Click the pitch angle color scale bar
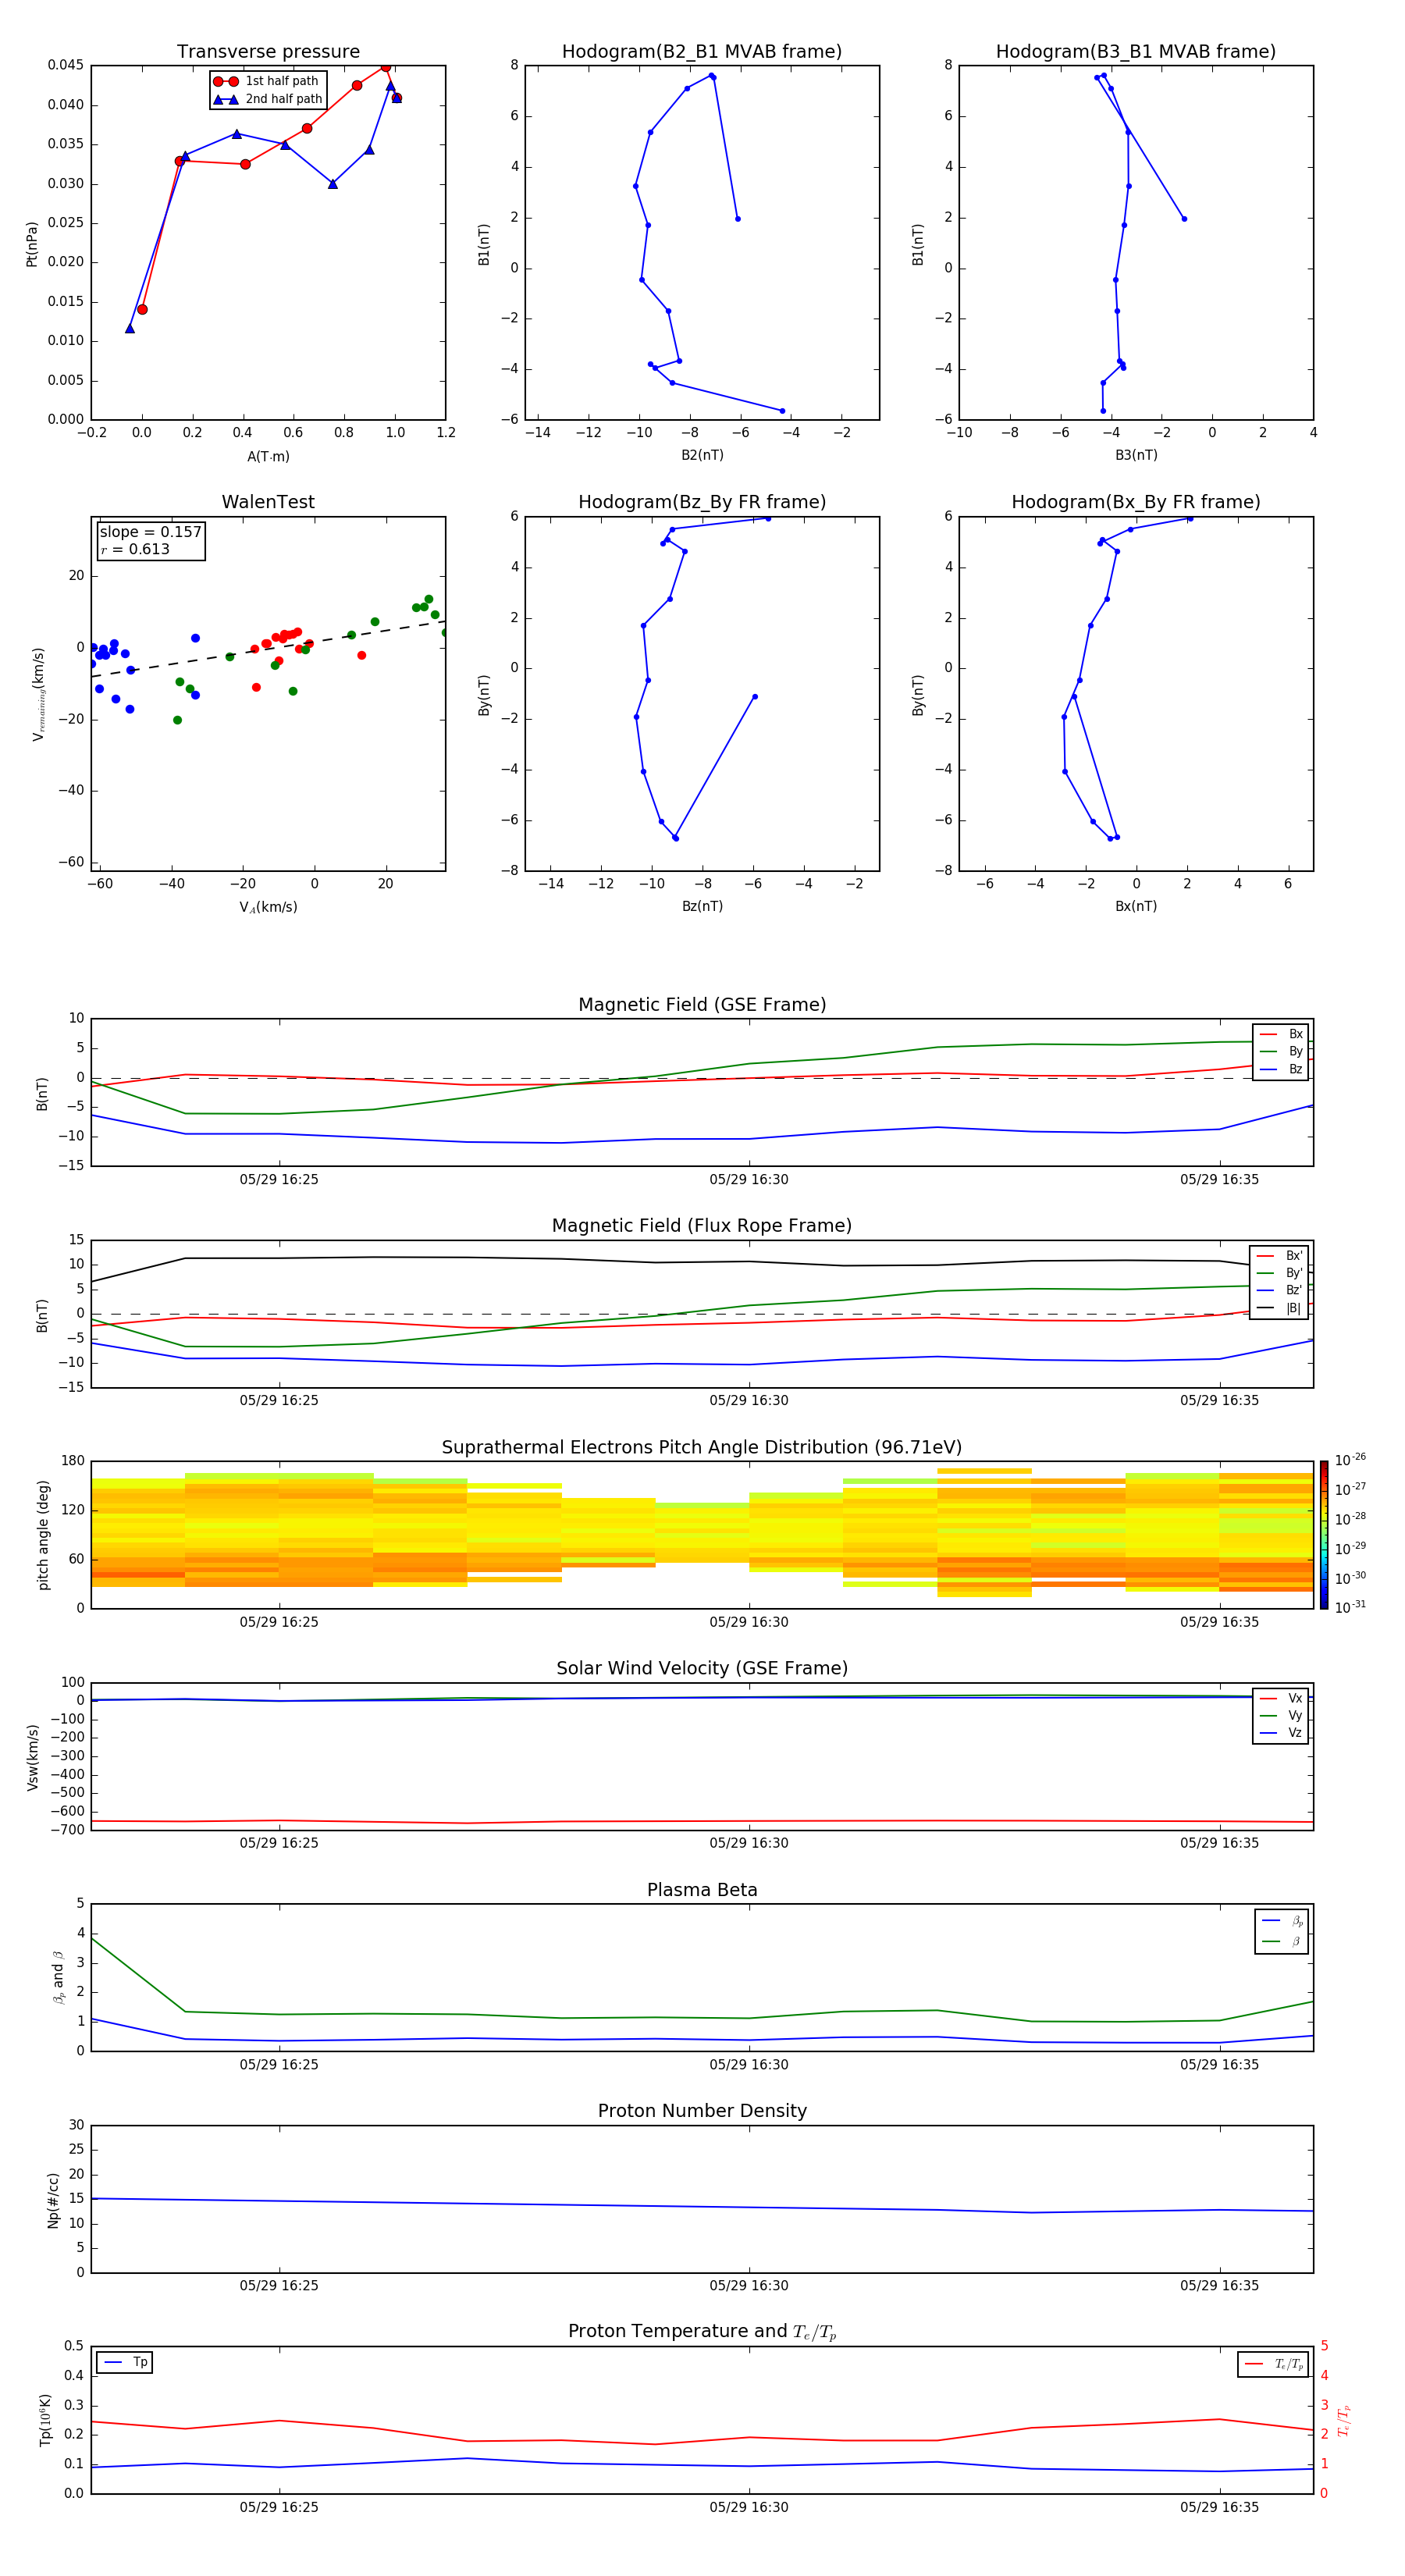 click(x=1324, y=1535)
